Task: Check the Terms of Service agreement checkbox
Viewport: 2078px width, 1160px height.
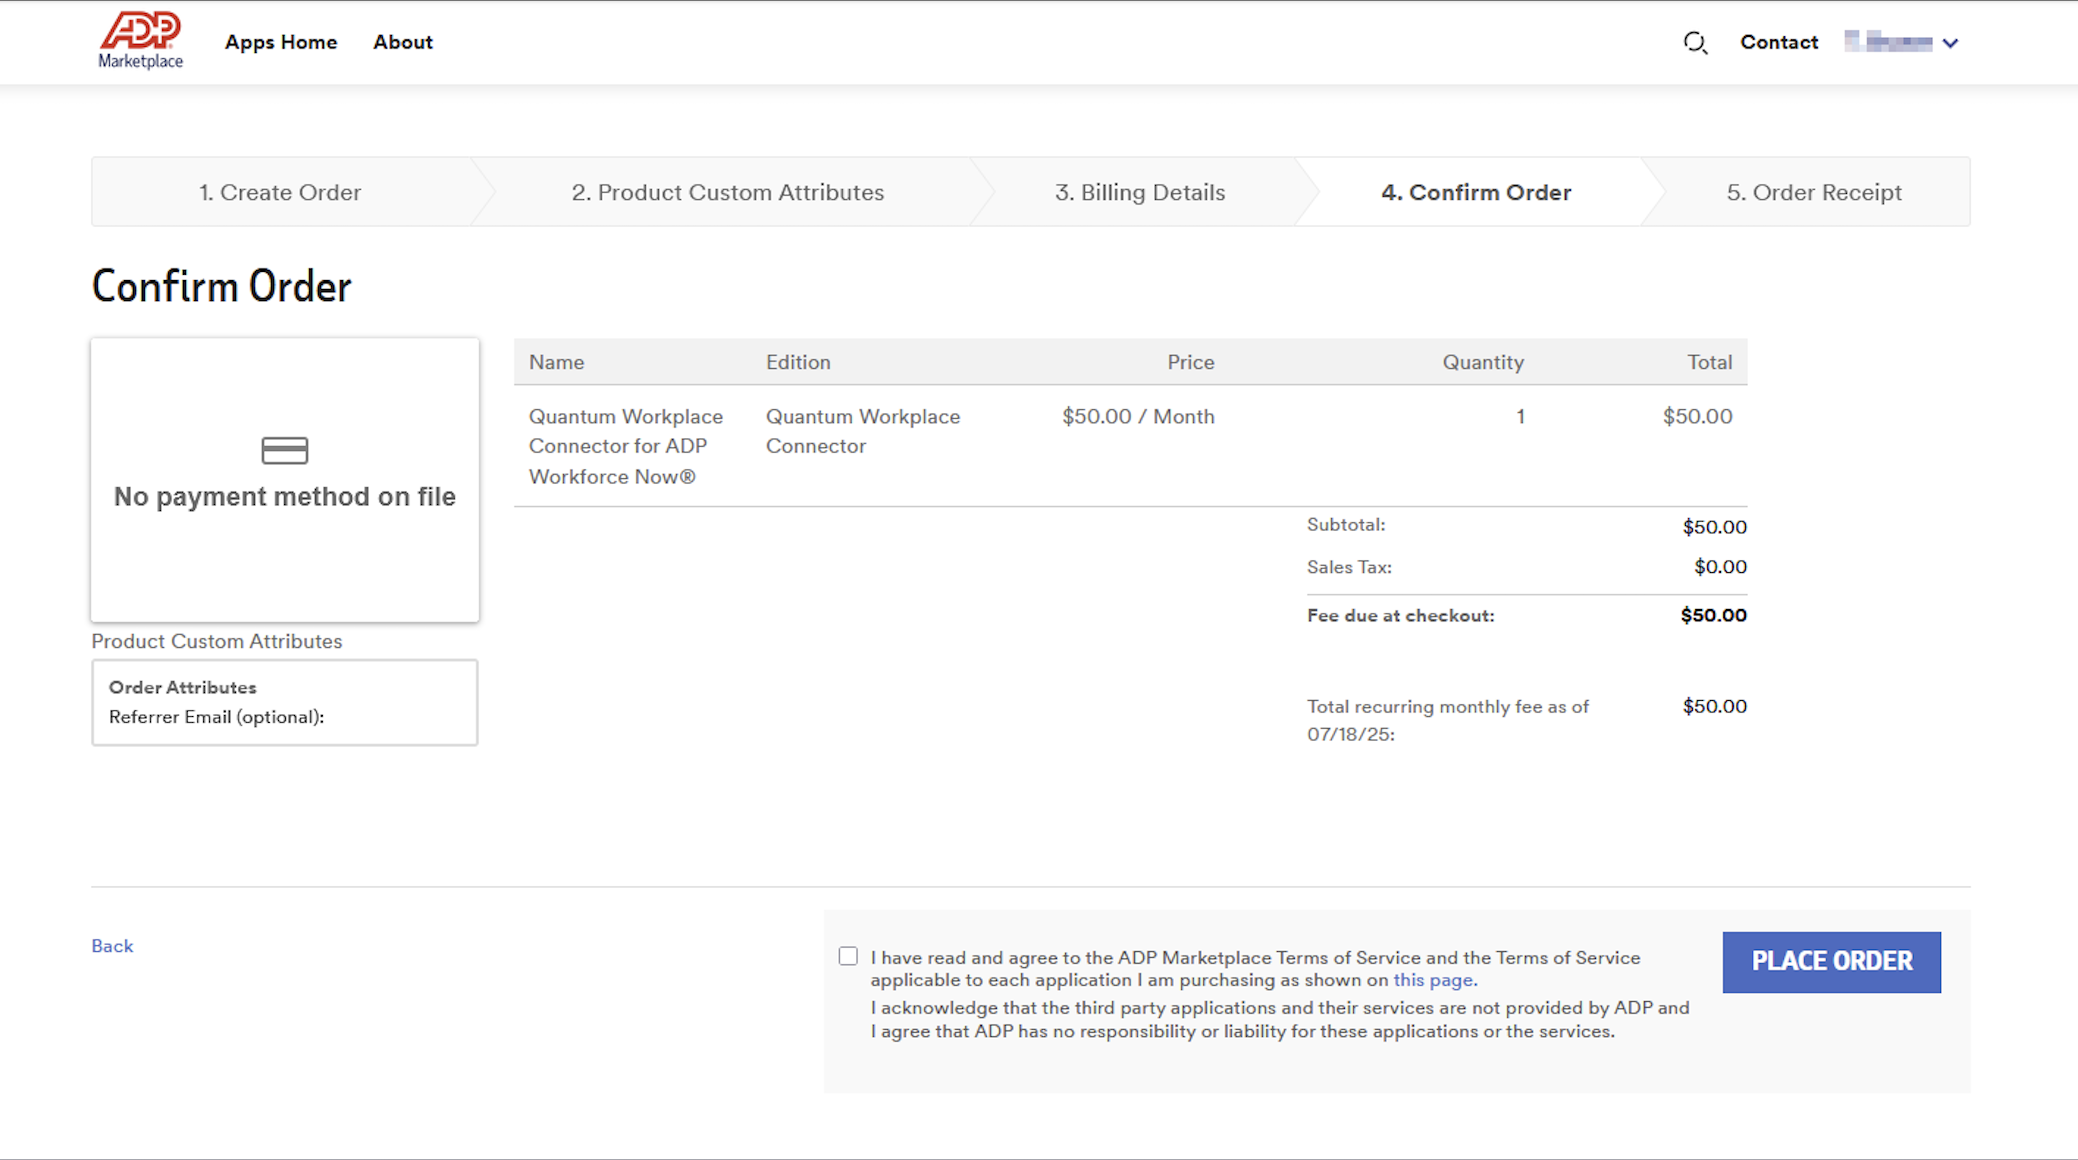Action: 848,956
